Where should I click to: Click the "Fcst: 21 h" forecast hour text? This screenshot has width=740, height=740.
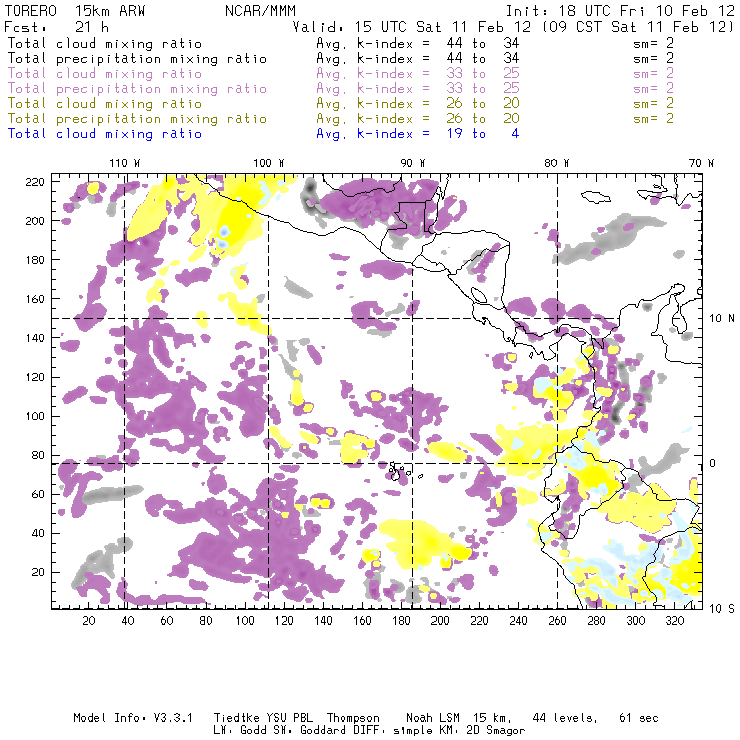[57, 27]
